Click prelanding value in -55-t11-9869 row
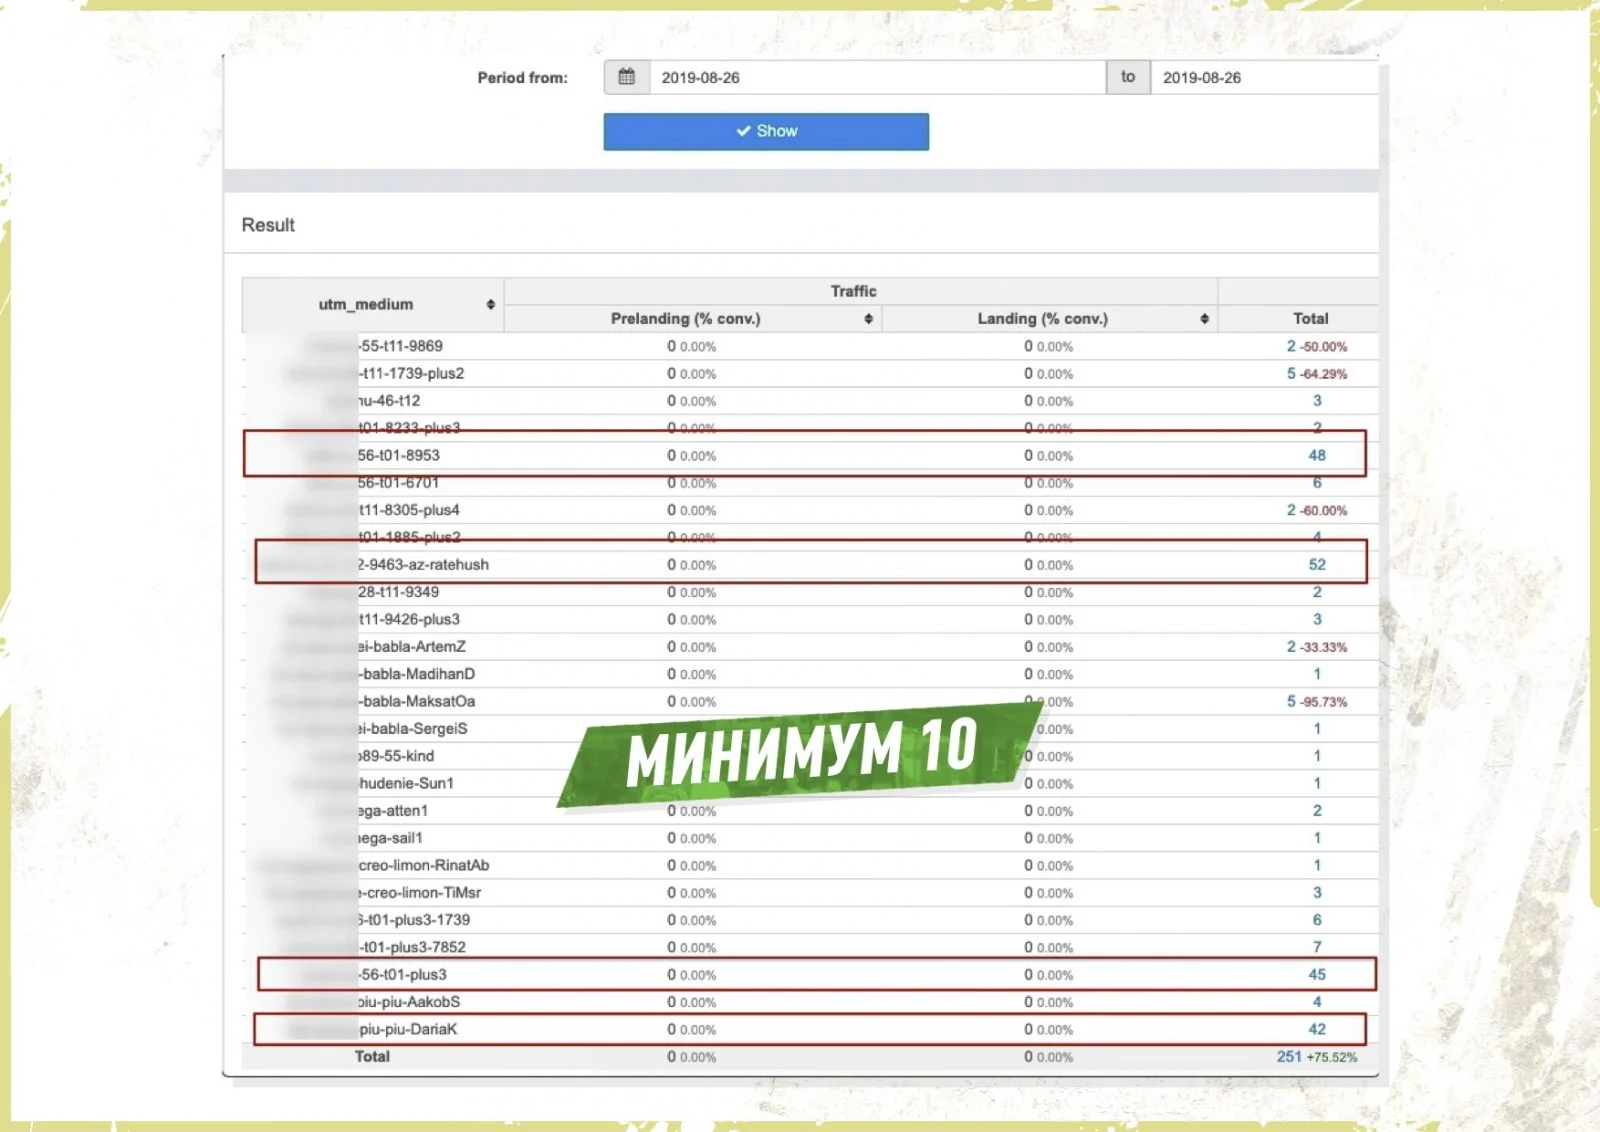Screen dimensions: 1600x1132 click(691, 346)
